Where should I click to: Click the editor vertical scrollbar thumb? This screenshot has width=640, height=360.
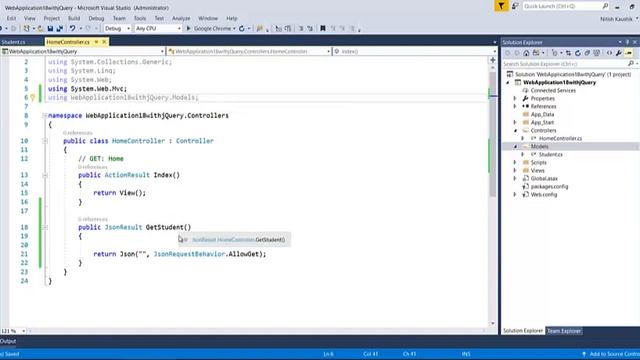point(493,135)
